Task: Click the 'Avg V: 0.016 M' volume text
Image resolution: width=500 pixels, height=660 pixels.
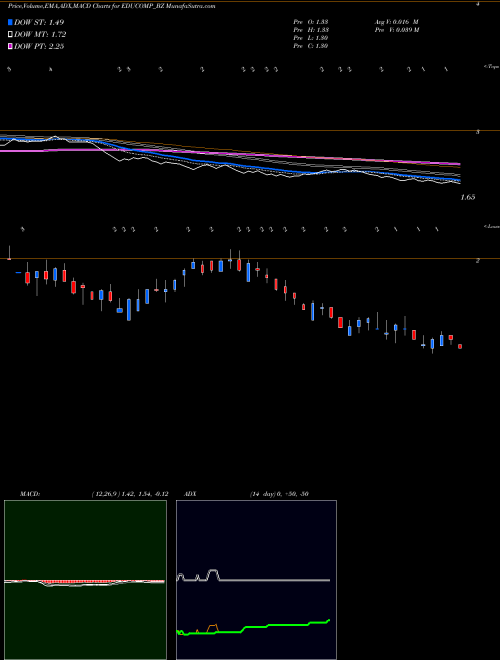Action: click(x=396, y=22)
